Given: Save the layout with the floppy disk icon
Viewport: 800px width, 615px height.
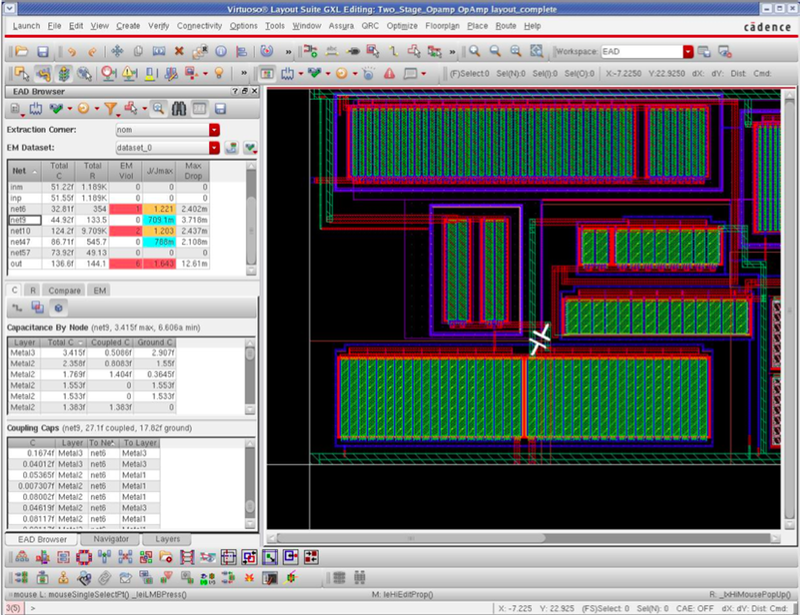Looking at the screenshot, I should pos(43,52).
